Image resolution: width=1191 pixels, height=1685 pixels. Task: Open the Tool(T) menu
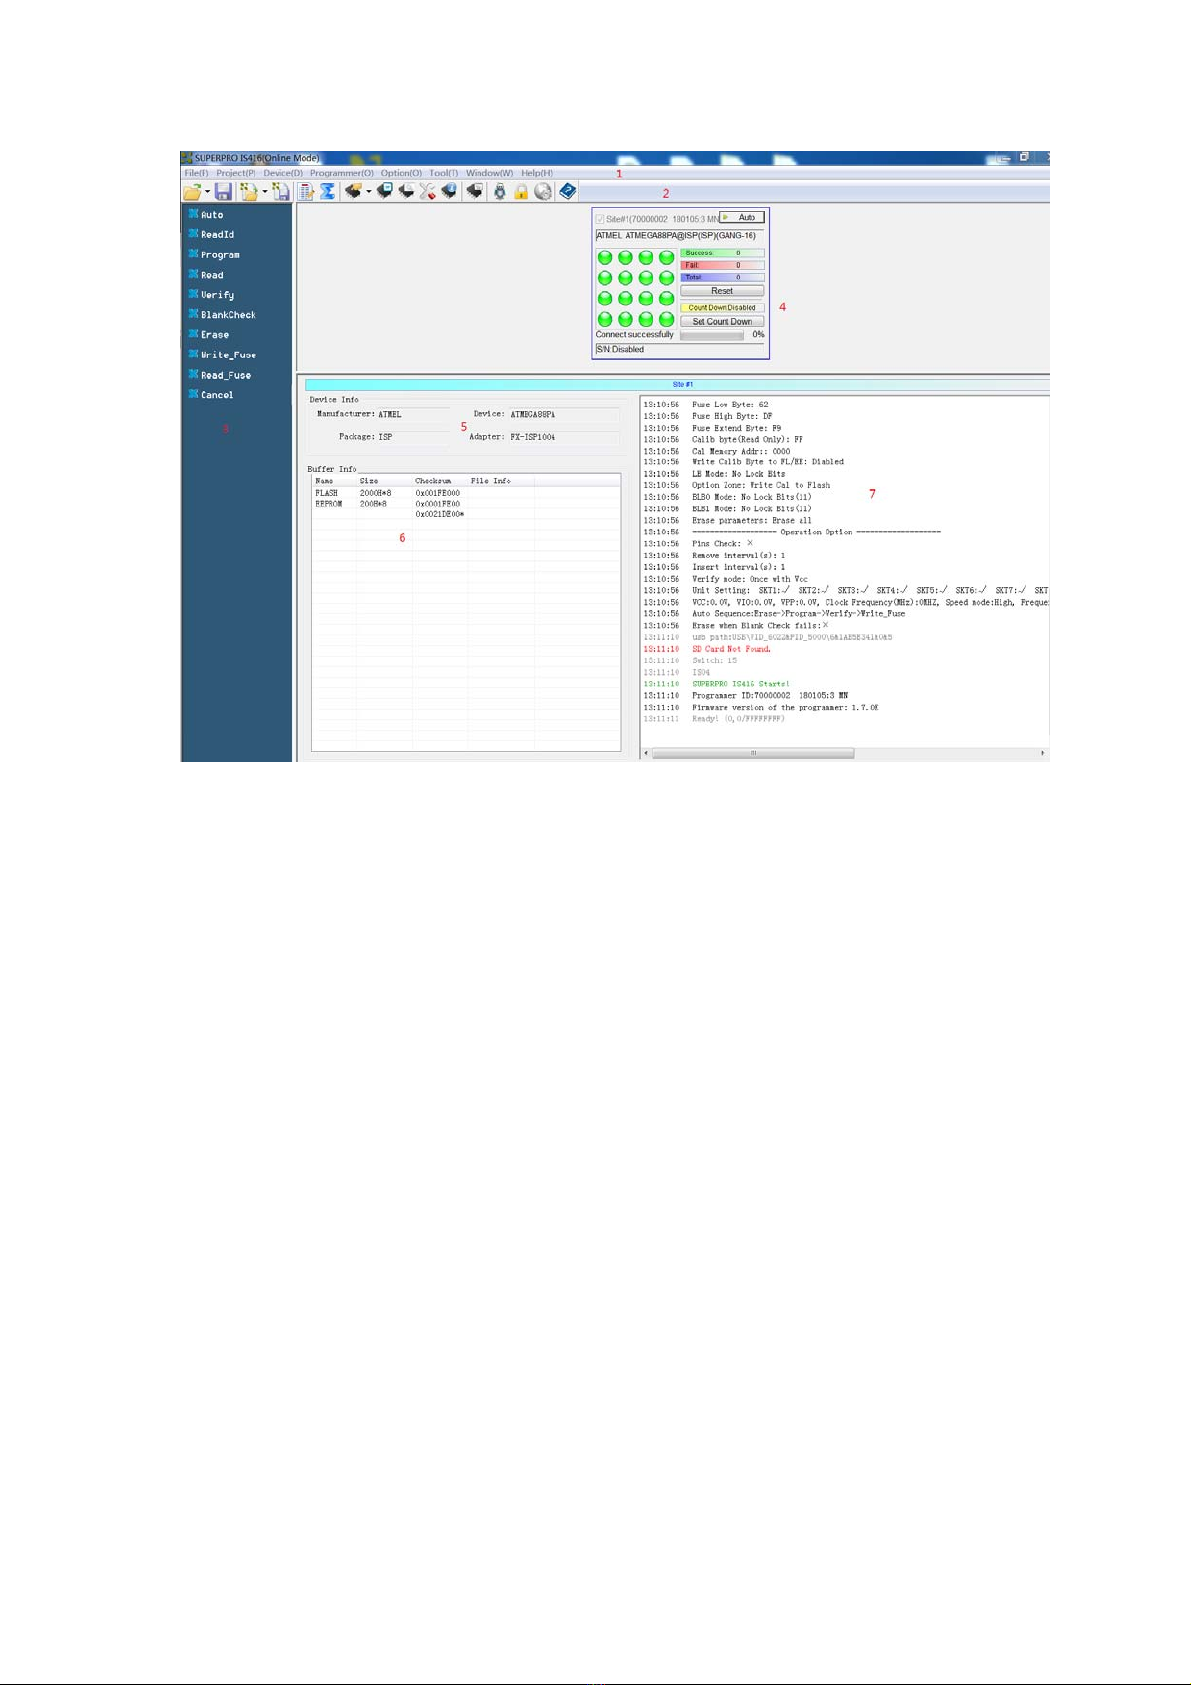pyautogui.click(x=444, y=173)
